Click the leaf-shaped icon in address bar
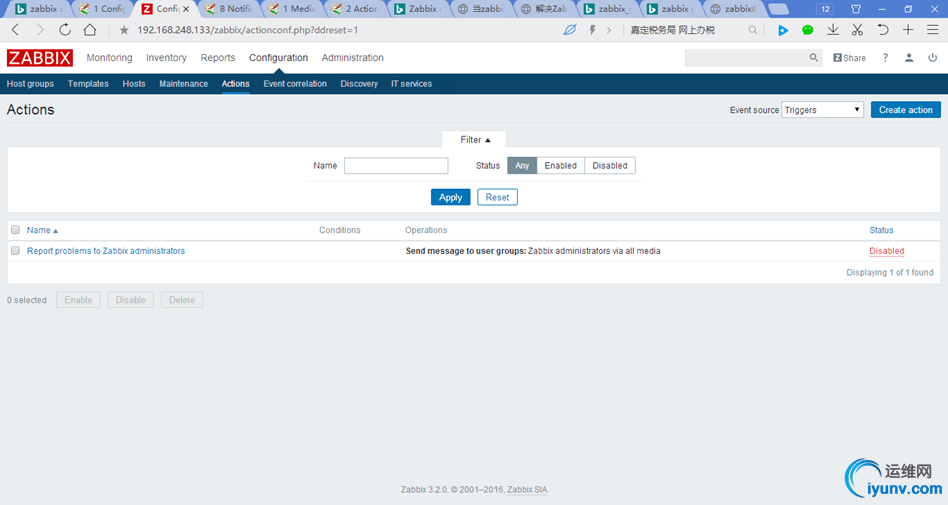 point(570,30)
